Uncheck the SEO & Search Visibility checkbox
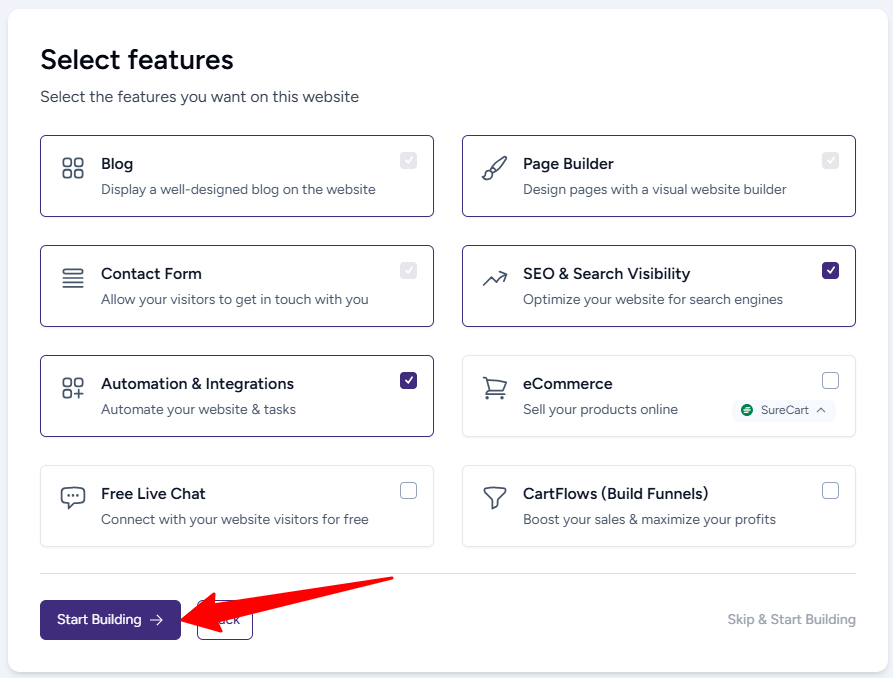The image size is (893, 678). tap(830, 270)
